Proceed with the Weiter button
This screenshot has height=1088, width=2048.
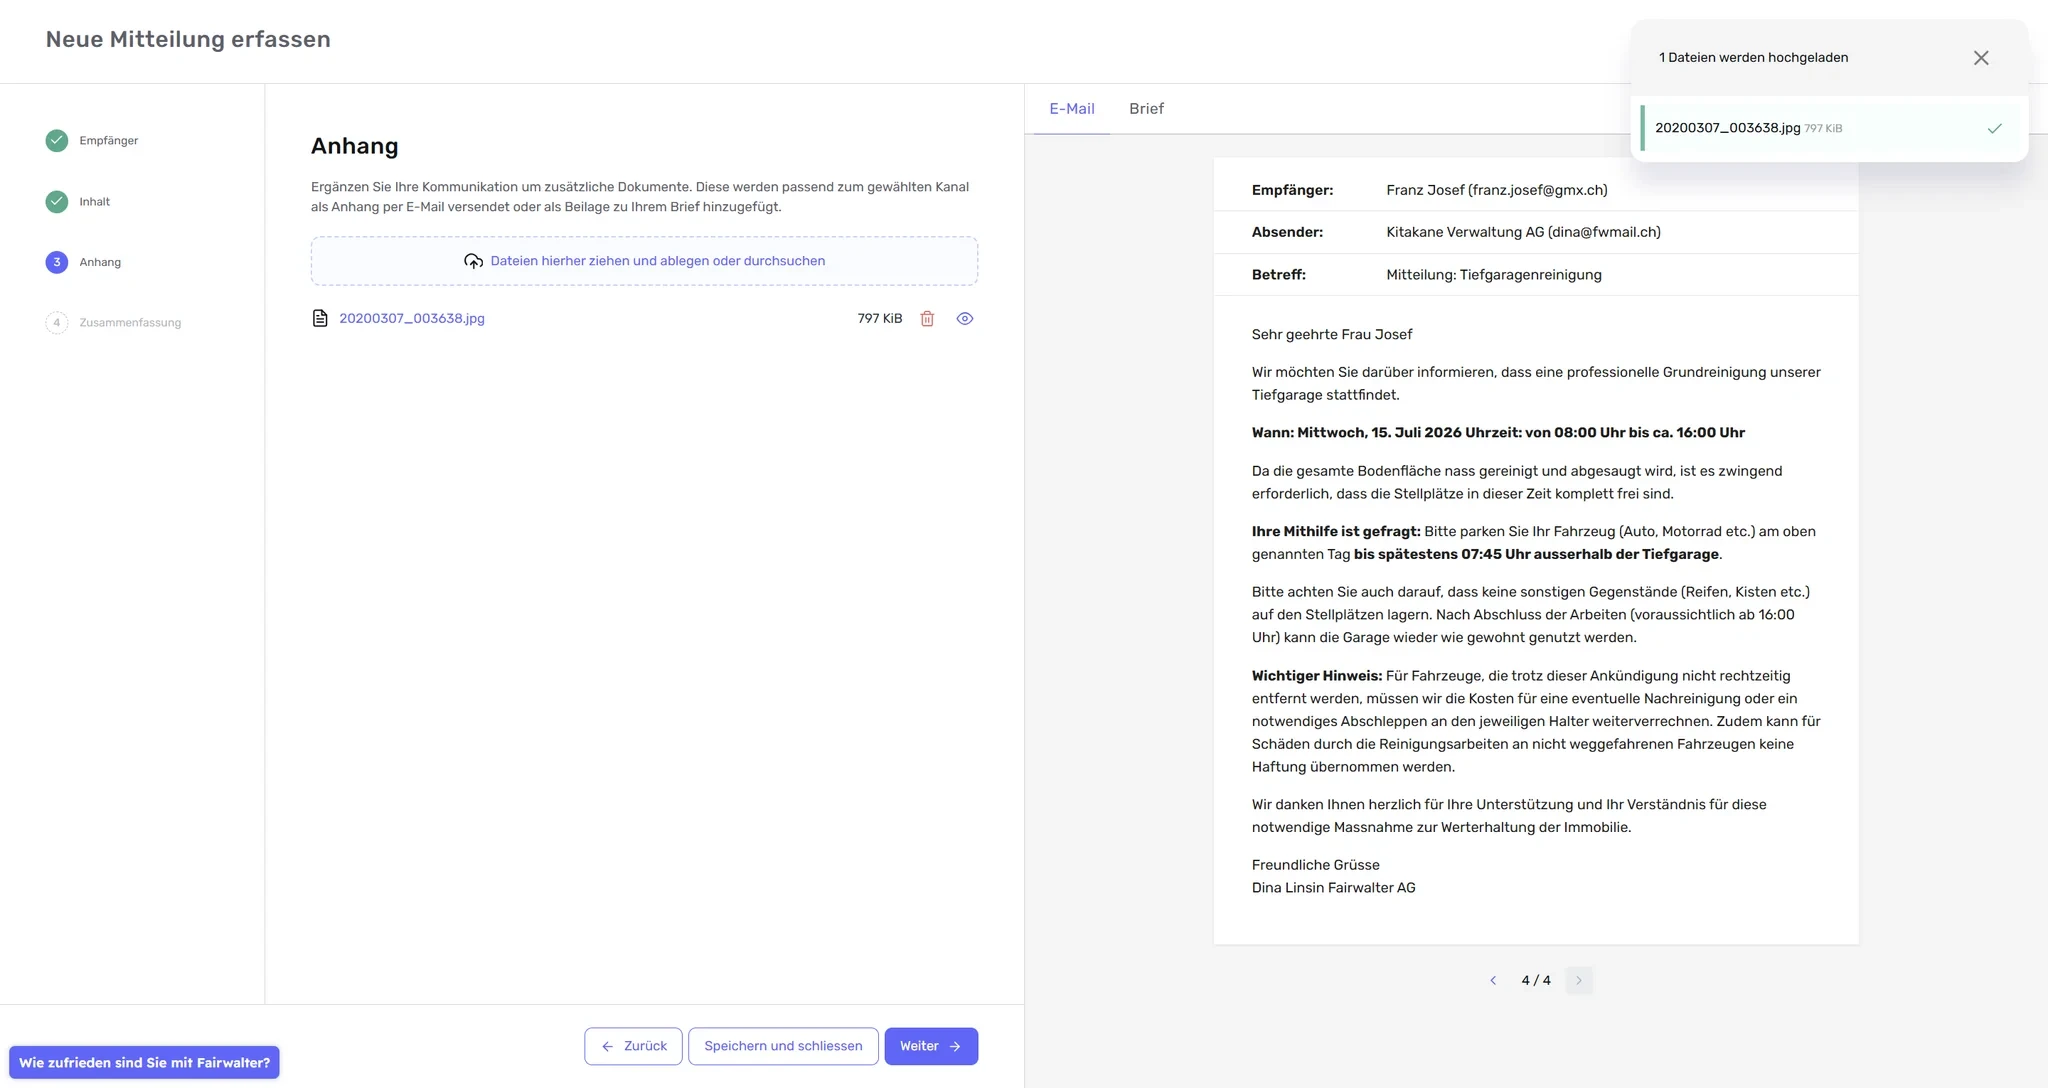tap(931, 1046)
